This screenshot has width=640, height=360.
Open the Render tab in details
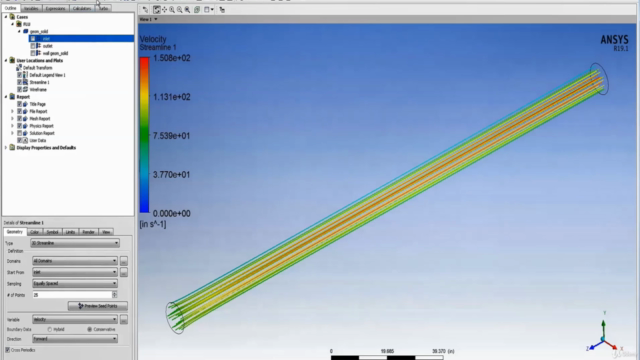pos(89,232)
